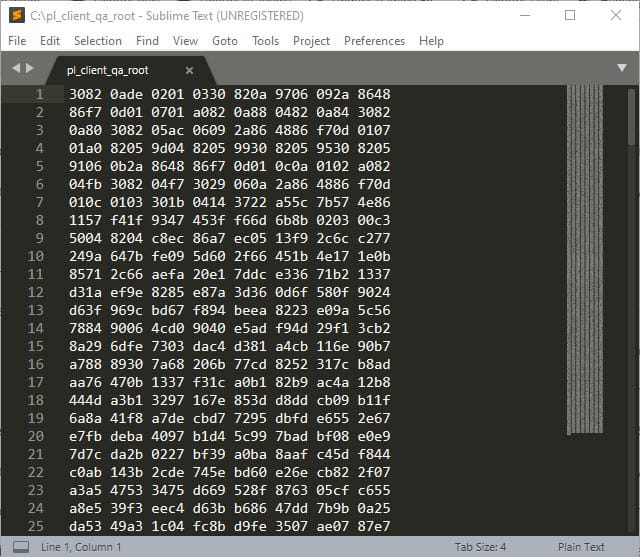Click hex value d31a on line 12
640x557 pixels.
tap(85, 292)
